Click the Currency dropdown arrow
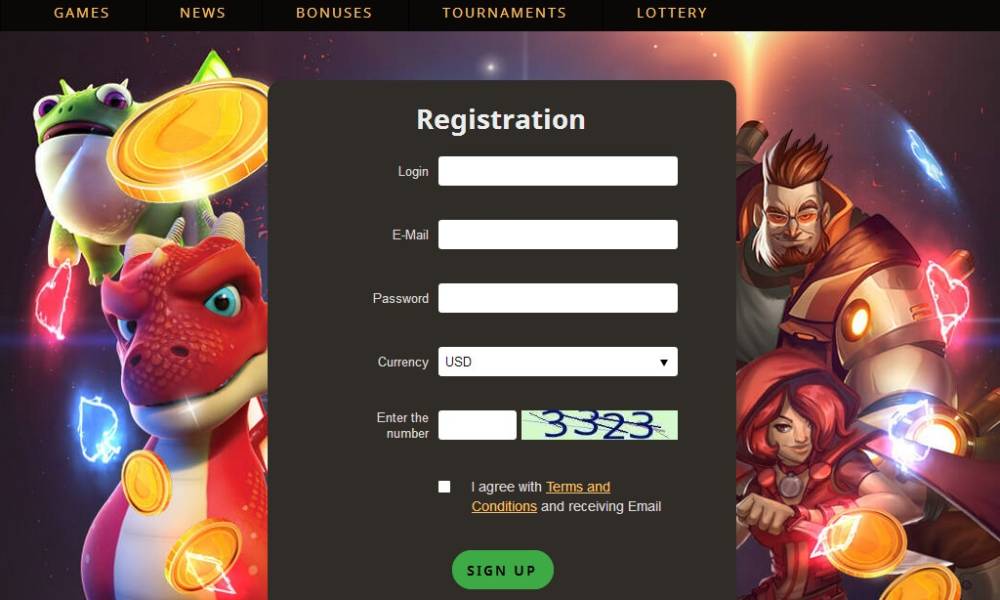1000x600 pixels. (x=663, y=362)
